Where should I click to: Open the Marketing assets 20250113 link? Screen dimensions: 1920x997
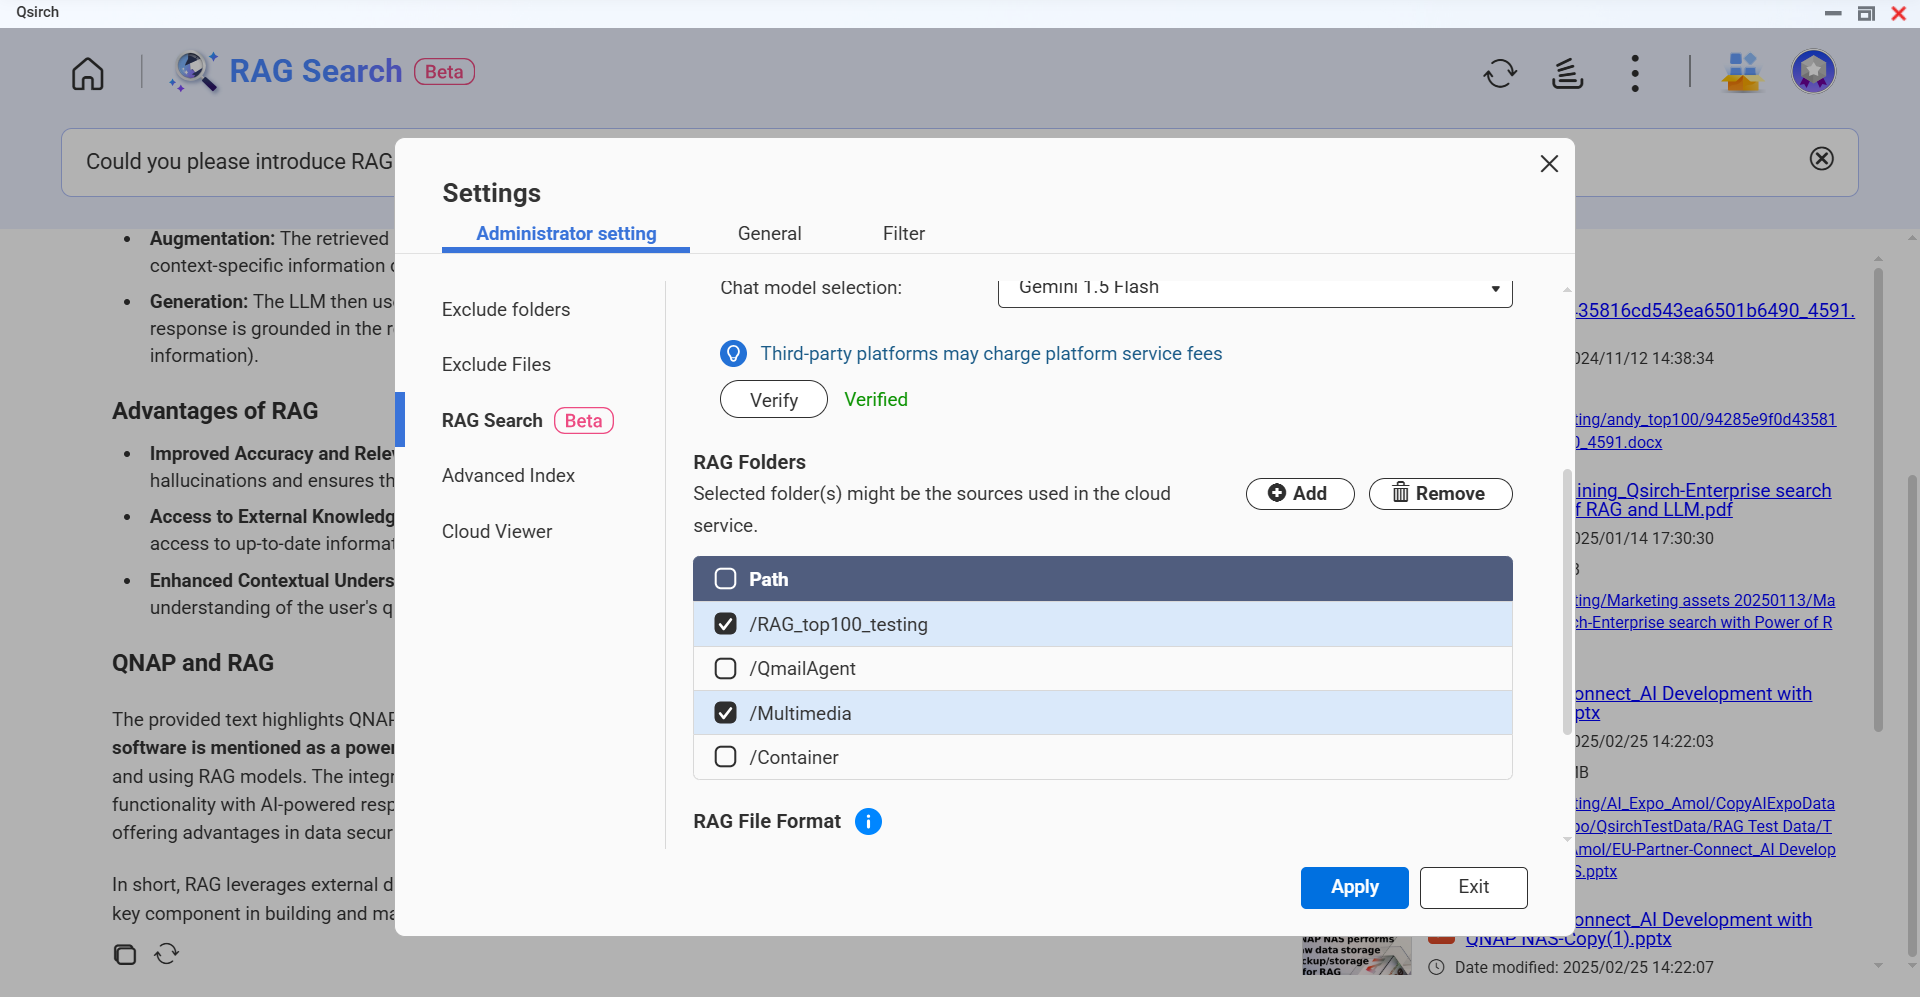[1705, 611]
